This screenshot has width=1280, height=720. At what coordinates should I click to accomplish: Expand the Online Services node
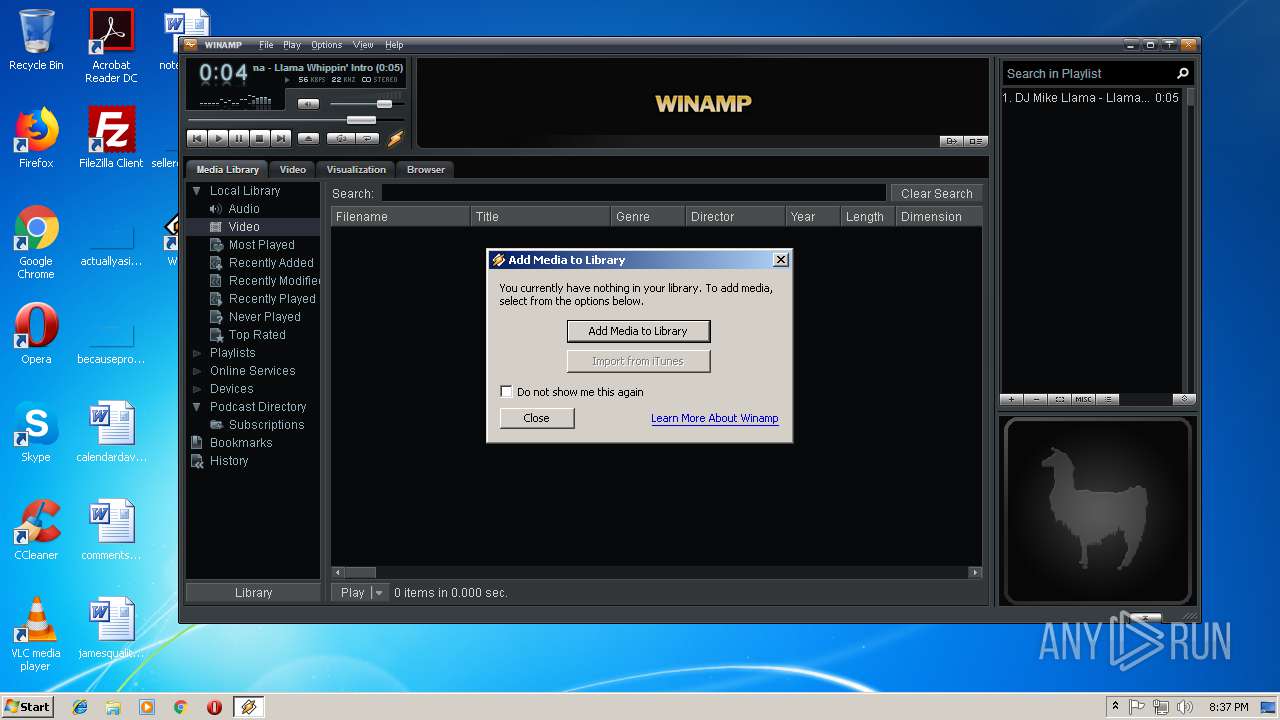click(x=197, y=371)
